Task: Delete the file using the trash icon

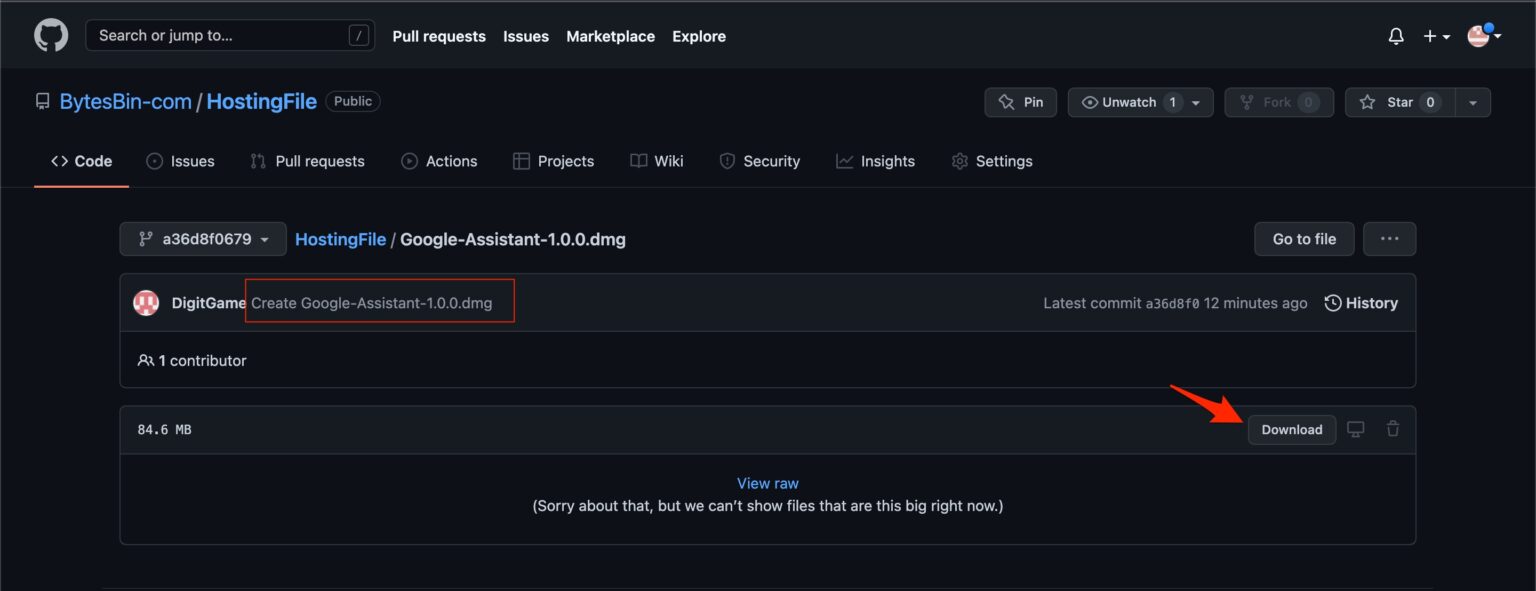Action: tap(1393, 428)
